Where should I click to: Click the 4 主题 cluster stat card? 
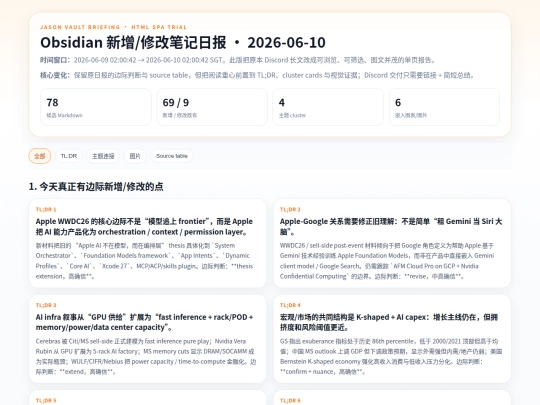[328, 107]
